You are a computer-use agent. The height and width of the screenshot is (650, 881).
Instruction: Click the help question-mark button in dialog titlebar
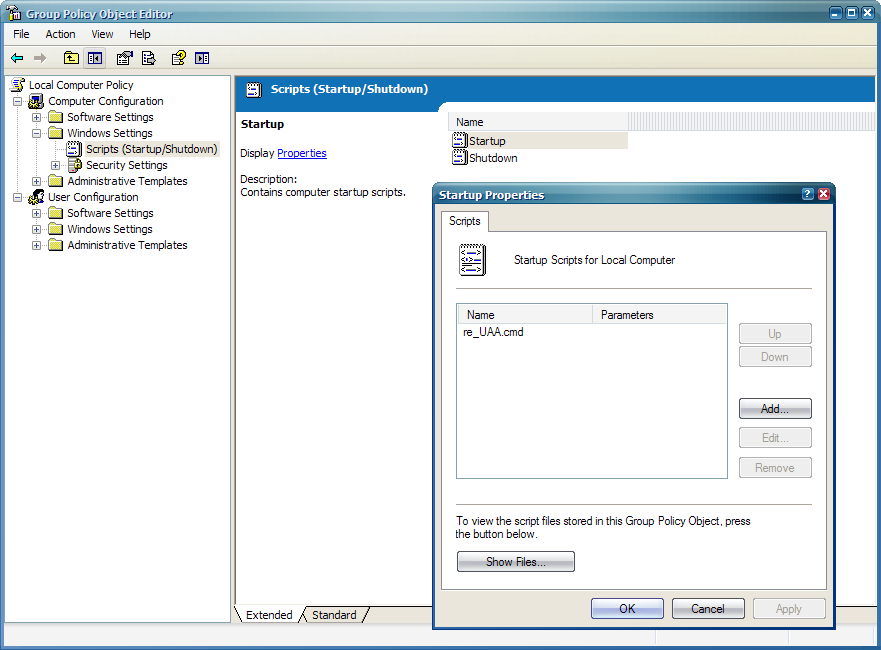pyautogui.click(x=807, y=194)
